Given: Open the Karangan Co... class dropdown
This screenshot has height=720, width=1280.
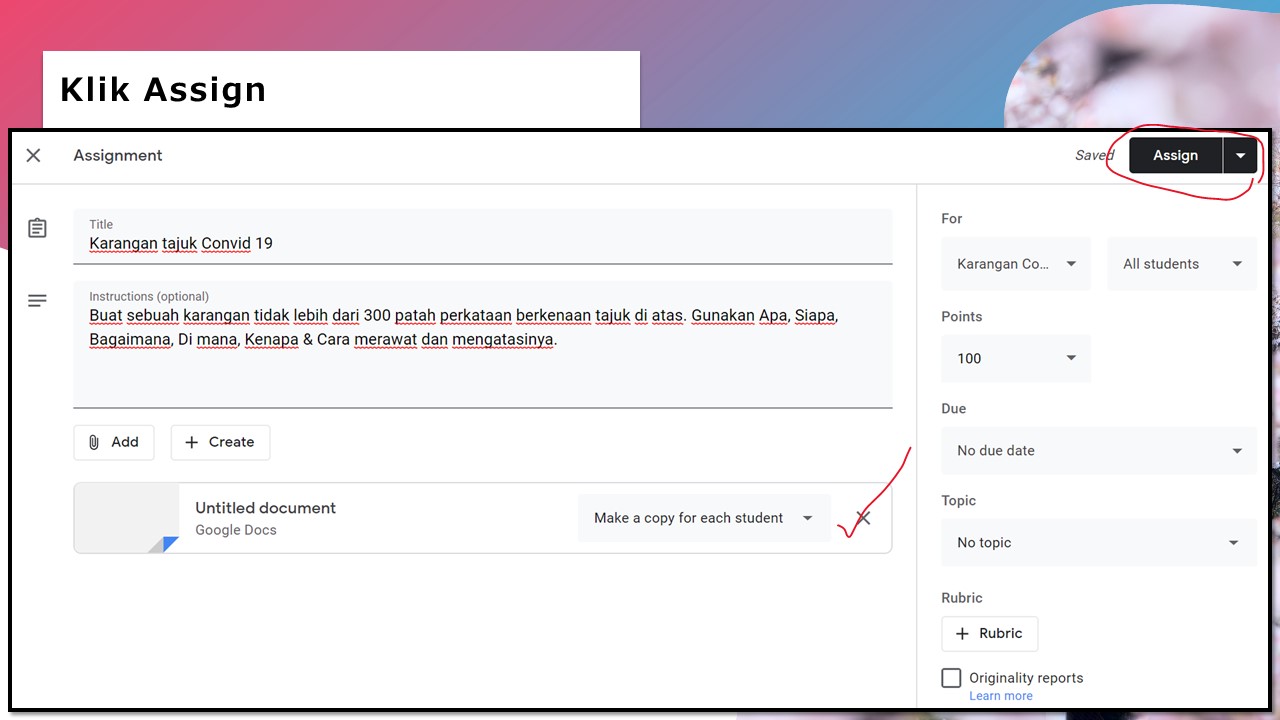Looking at the screenshot, I should click(x=1016, y=264).
